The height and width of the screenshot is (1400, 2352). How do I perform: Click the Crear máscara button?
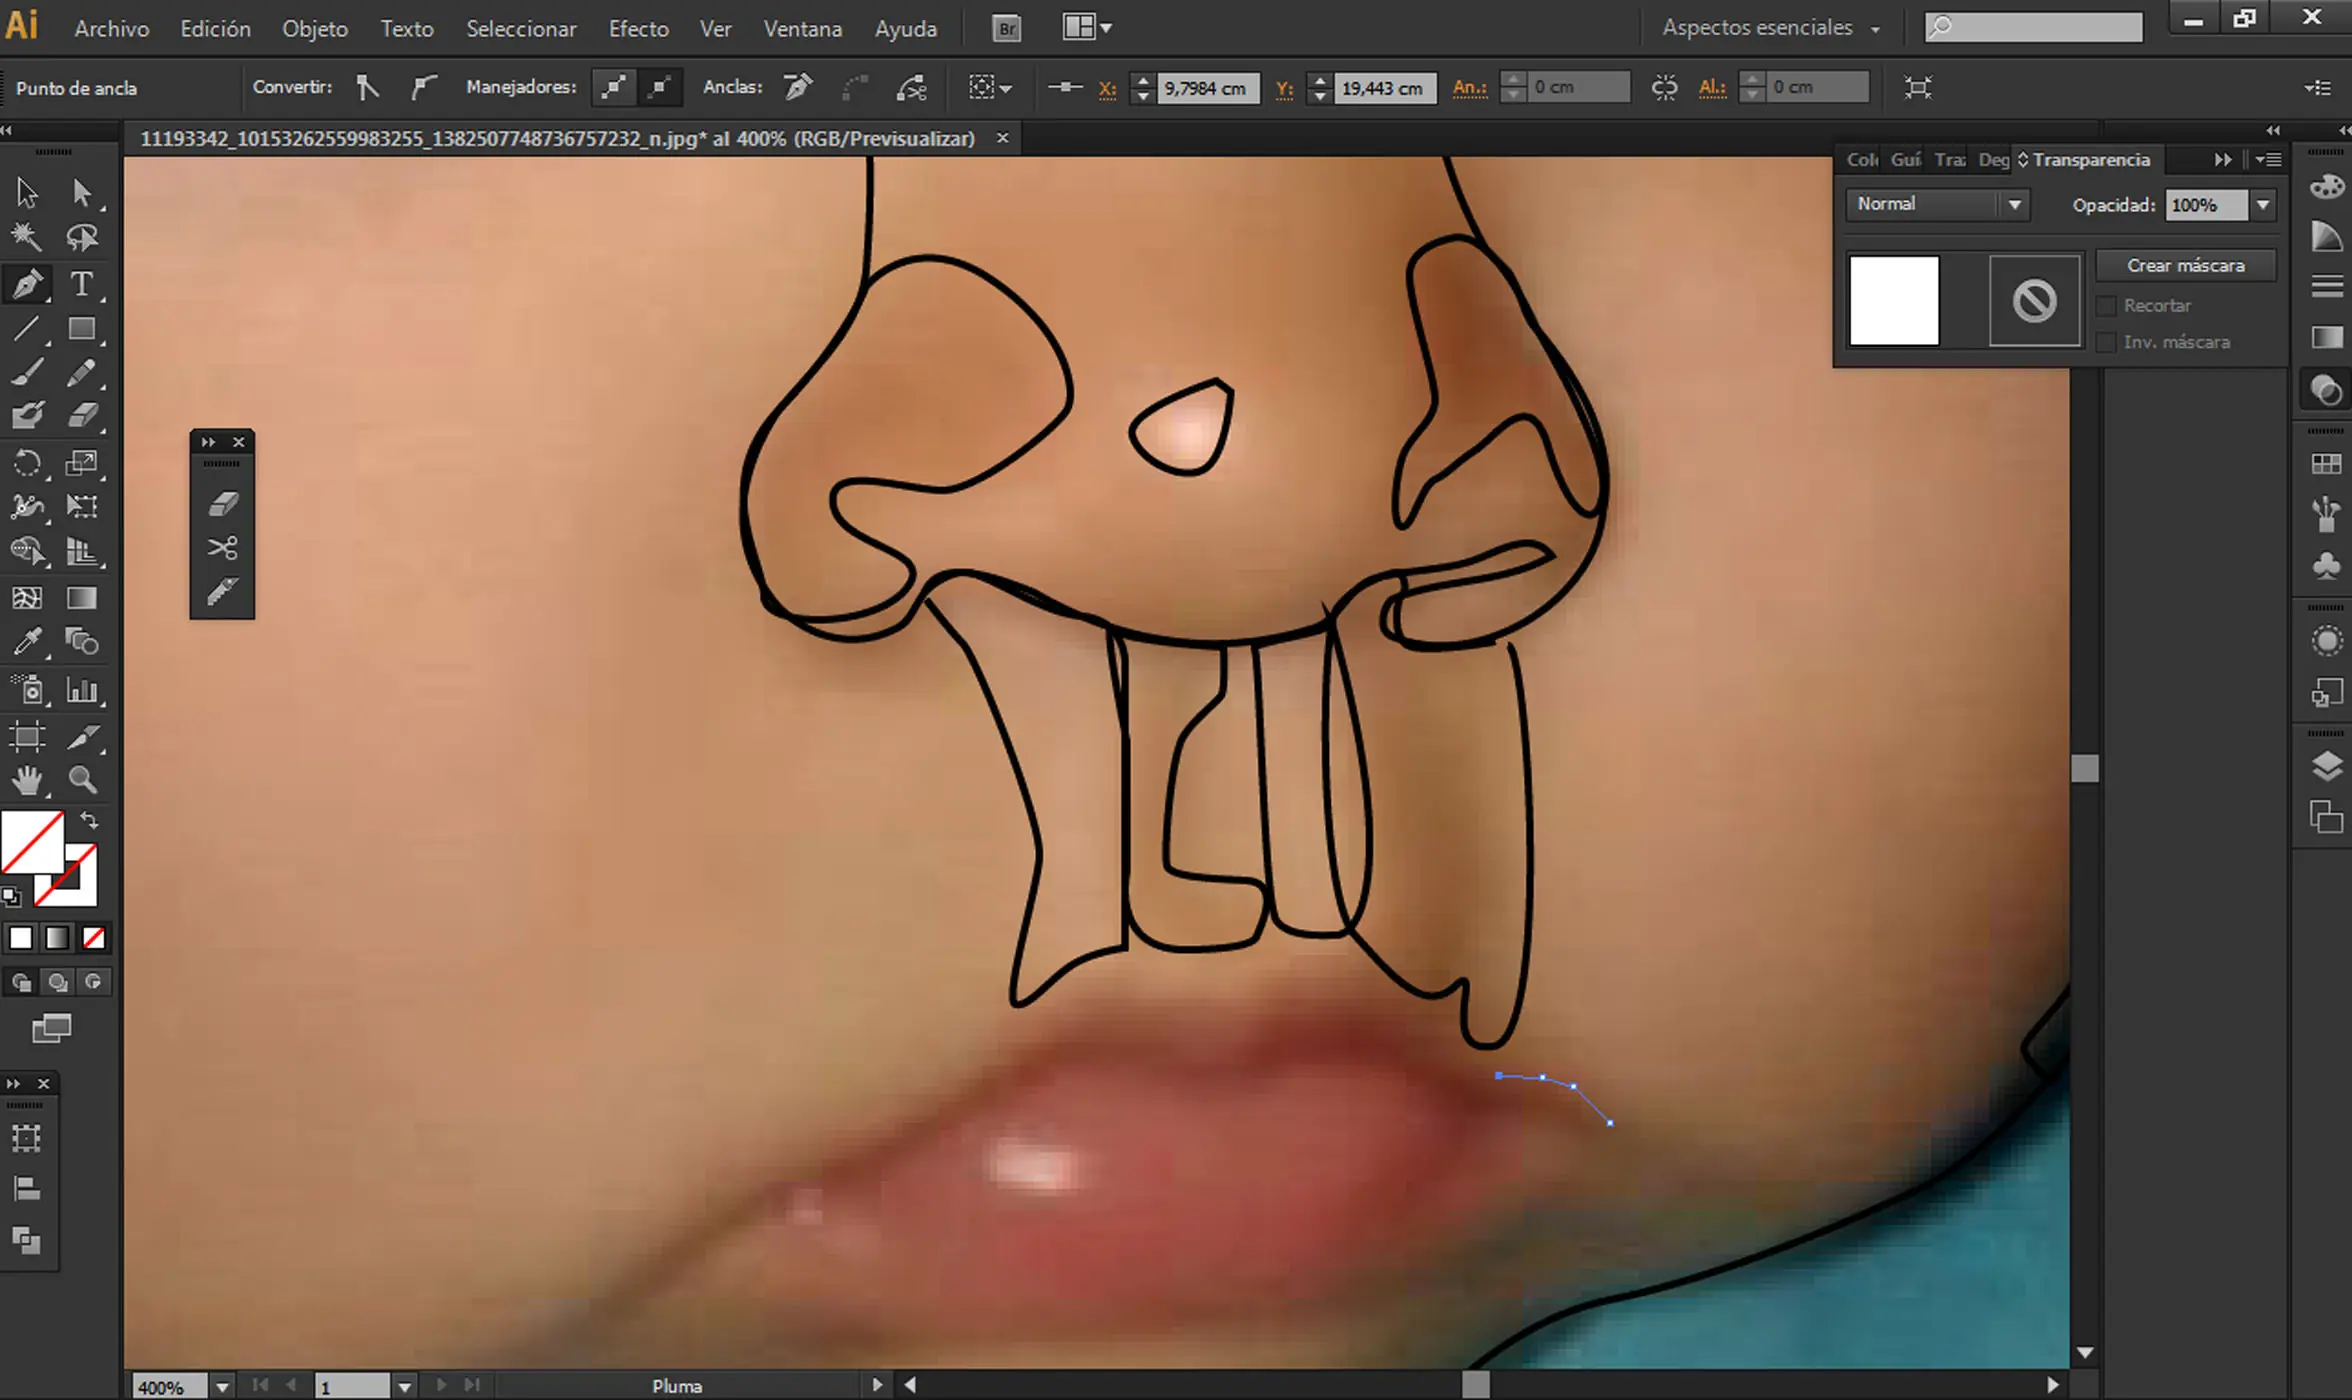pos(2186,266)
